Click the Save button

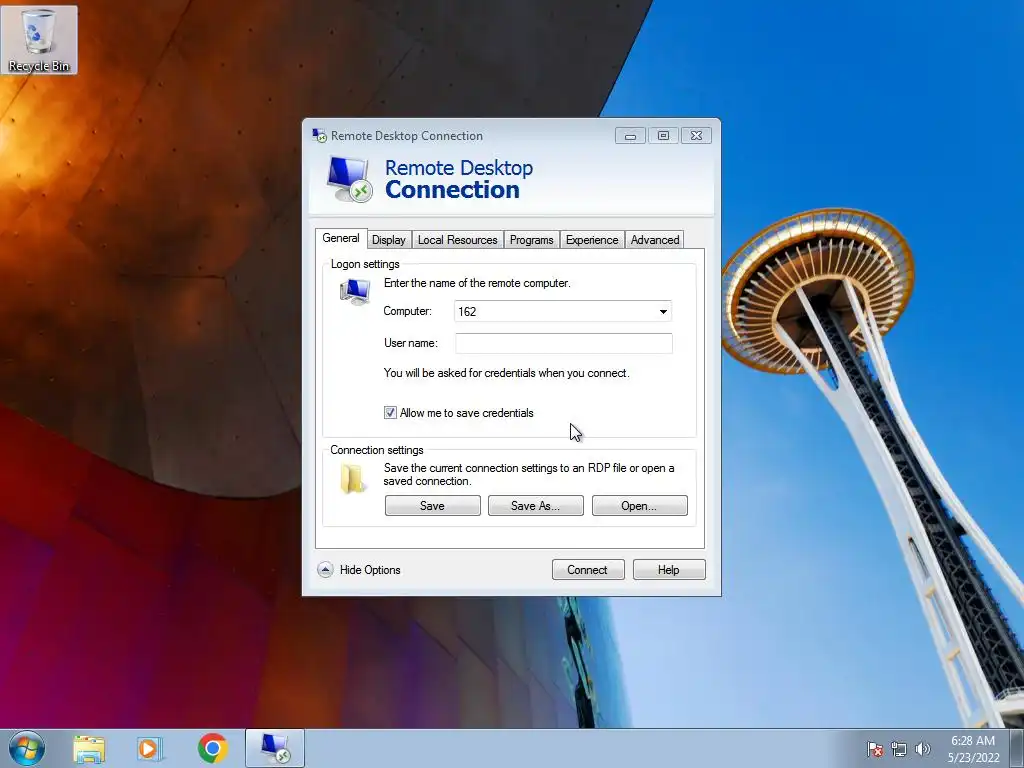[432, 505]
